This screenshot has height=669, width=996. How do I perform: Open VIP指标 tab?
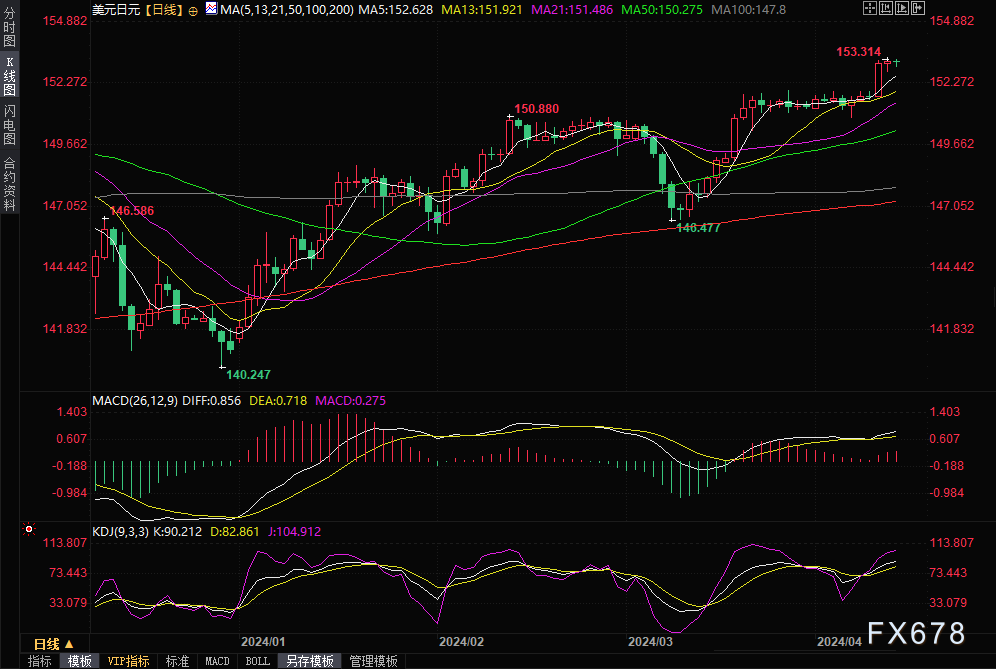click(x=128, y=661)
